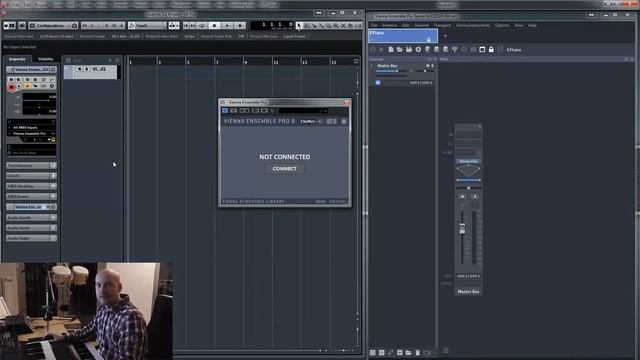Expand the Audio Fader inspector section
Screen dimensions: 640x360
coord(31,238)
